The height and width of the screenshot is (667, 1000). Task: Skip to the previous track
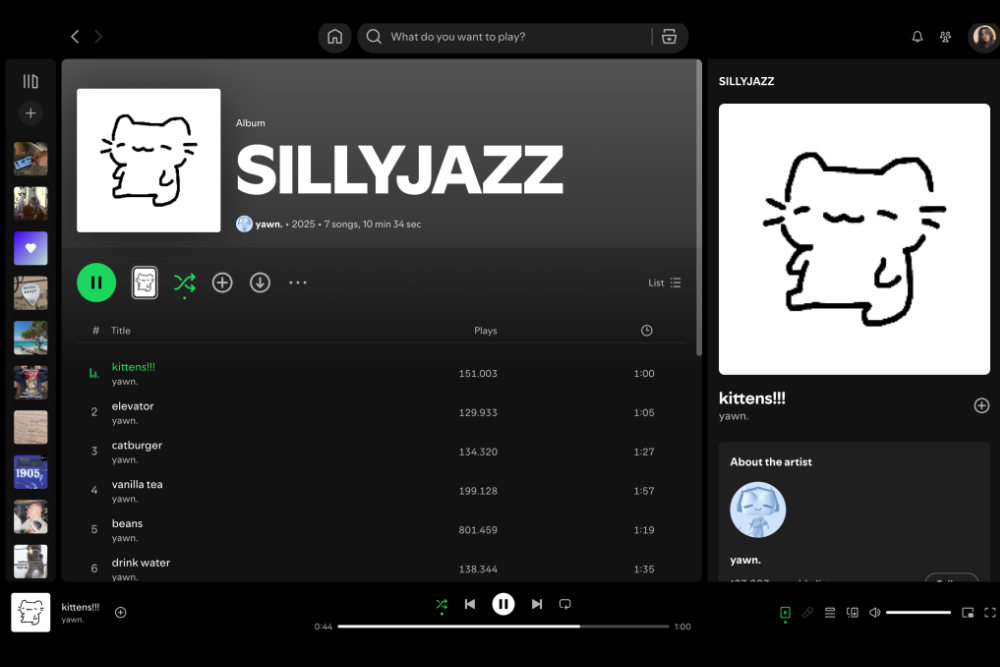click(470, 604)
